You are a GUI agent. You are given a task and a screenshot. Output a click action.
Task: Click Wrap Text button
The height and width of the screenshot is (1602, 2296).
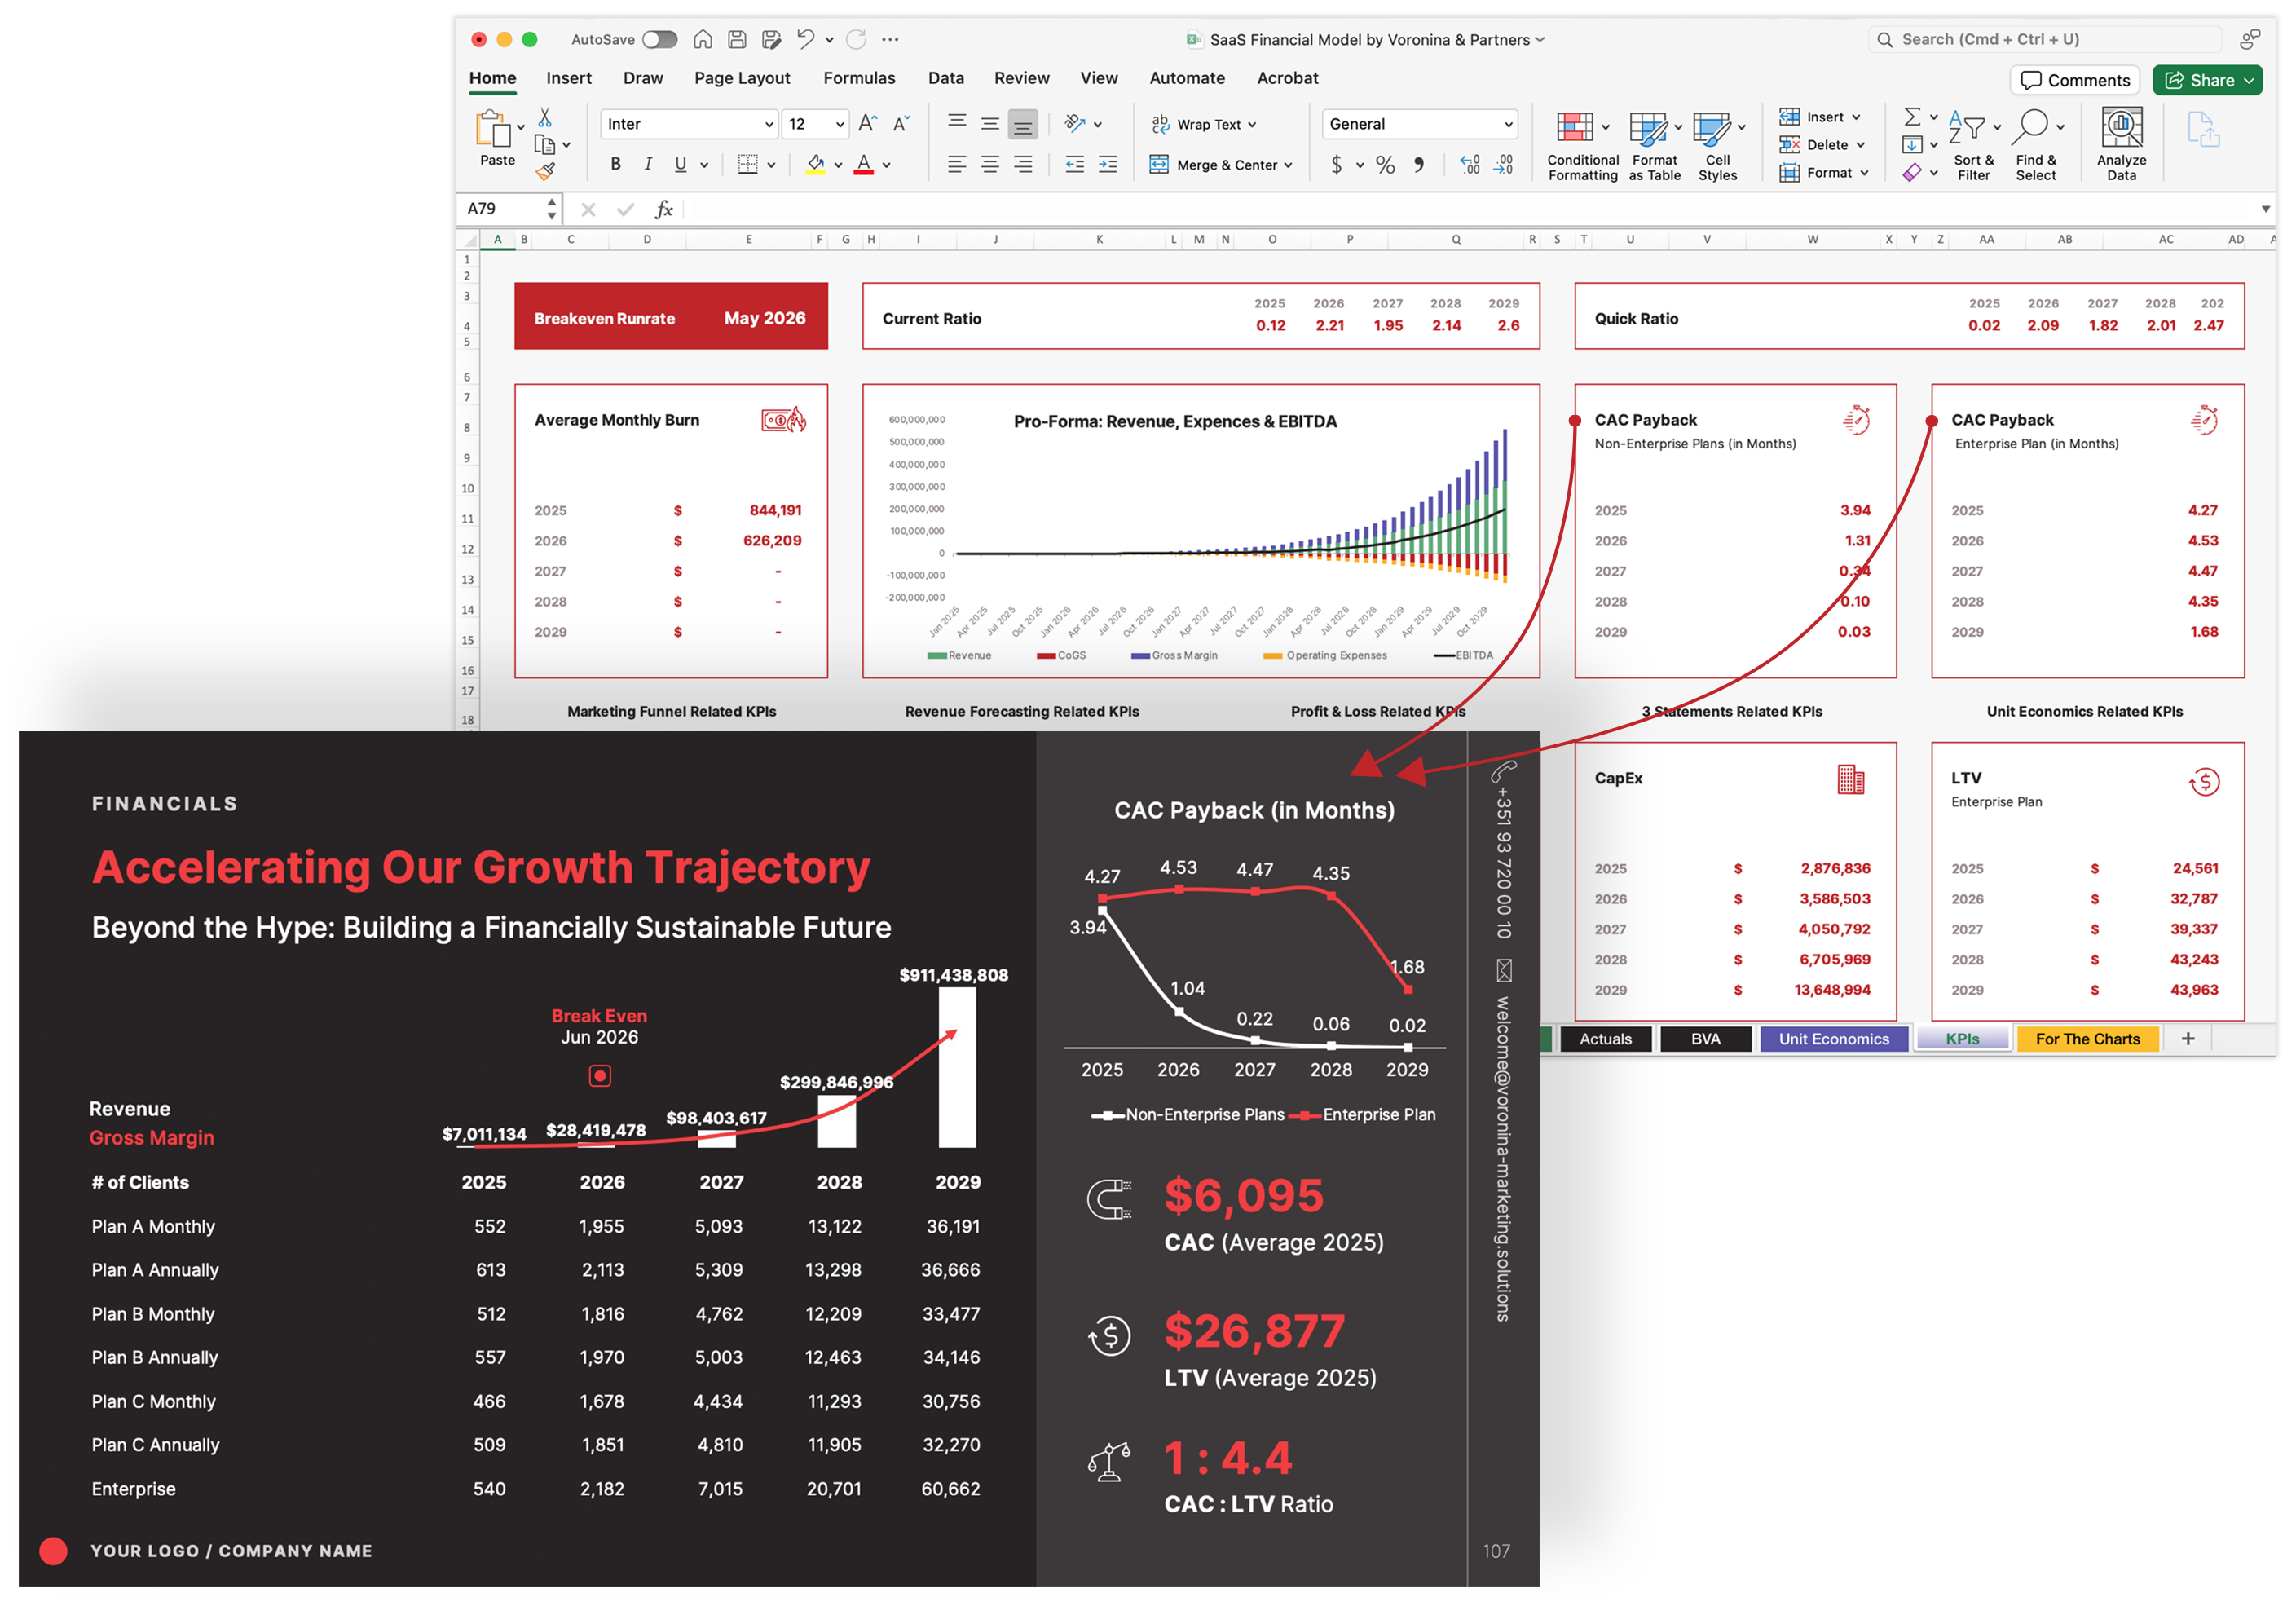[1204, 124]
